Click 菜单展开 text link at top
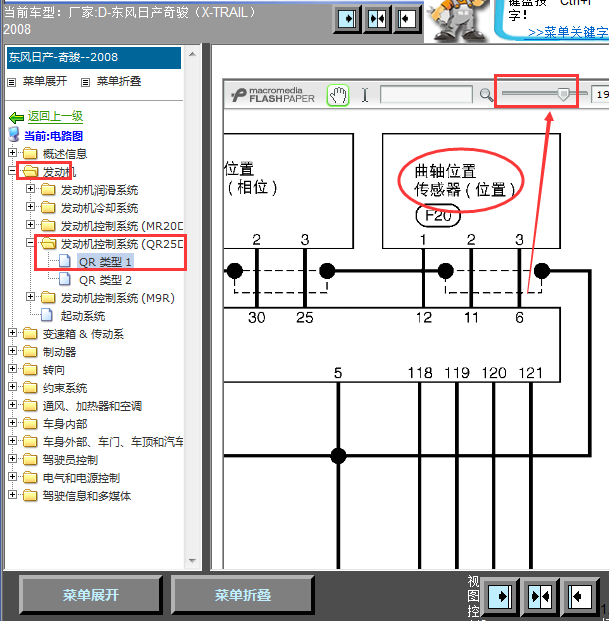 [x=45, y=81]
